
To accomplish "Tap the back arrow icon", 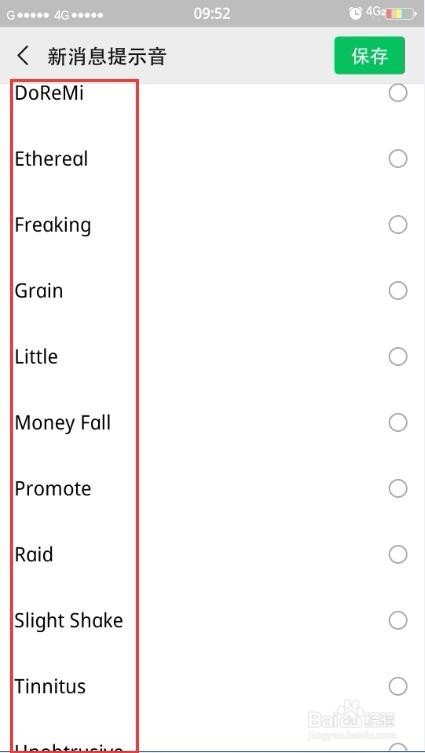I will pos(23,56).
